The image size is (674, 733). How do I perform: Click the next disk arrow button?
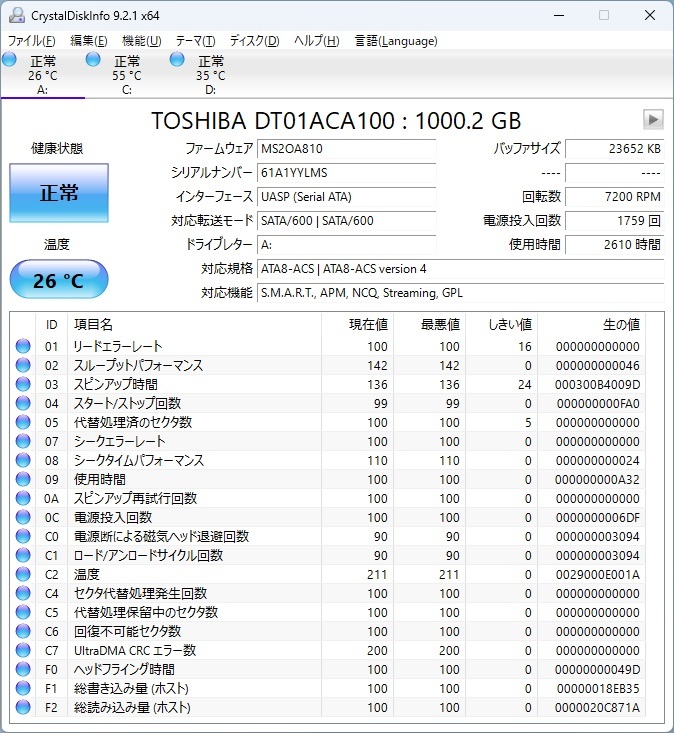pos(653,120)
